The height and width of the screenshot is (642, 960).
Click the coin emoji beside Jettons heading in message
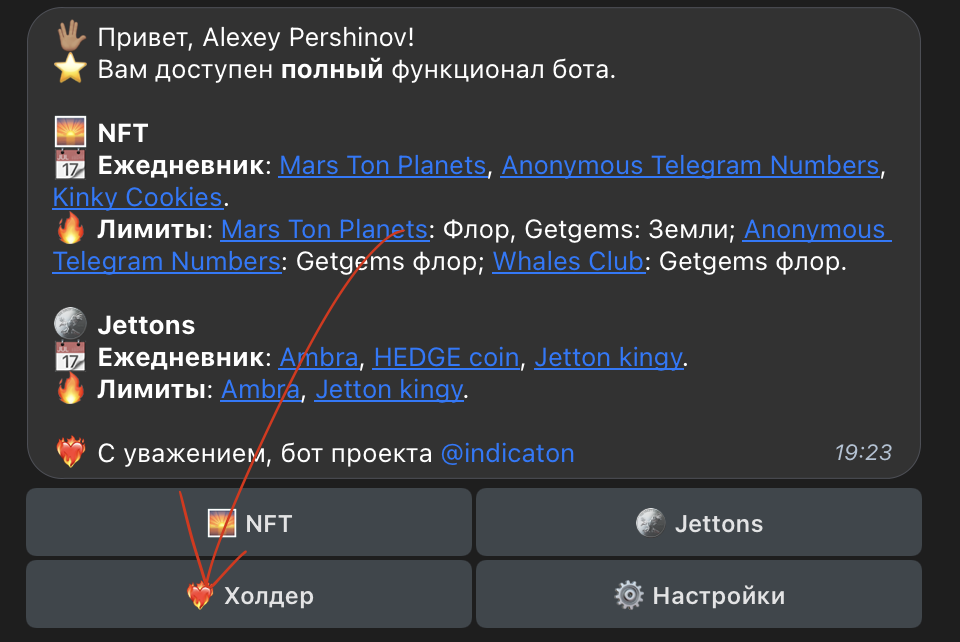[71, 325]
